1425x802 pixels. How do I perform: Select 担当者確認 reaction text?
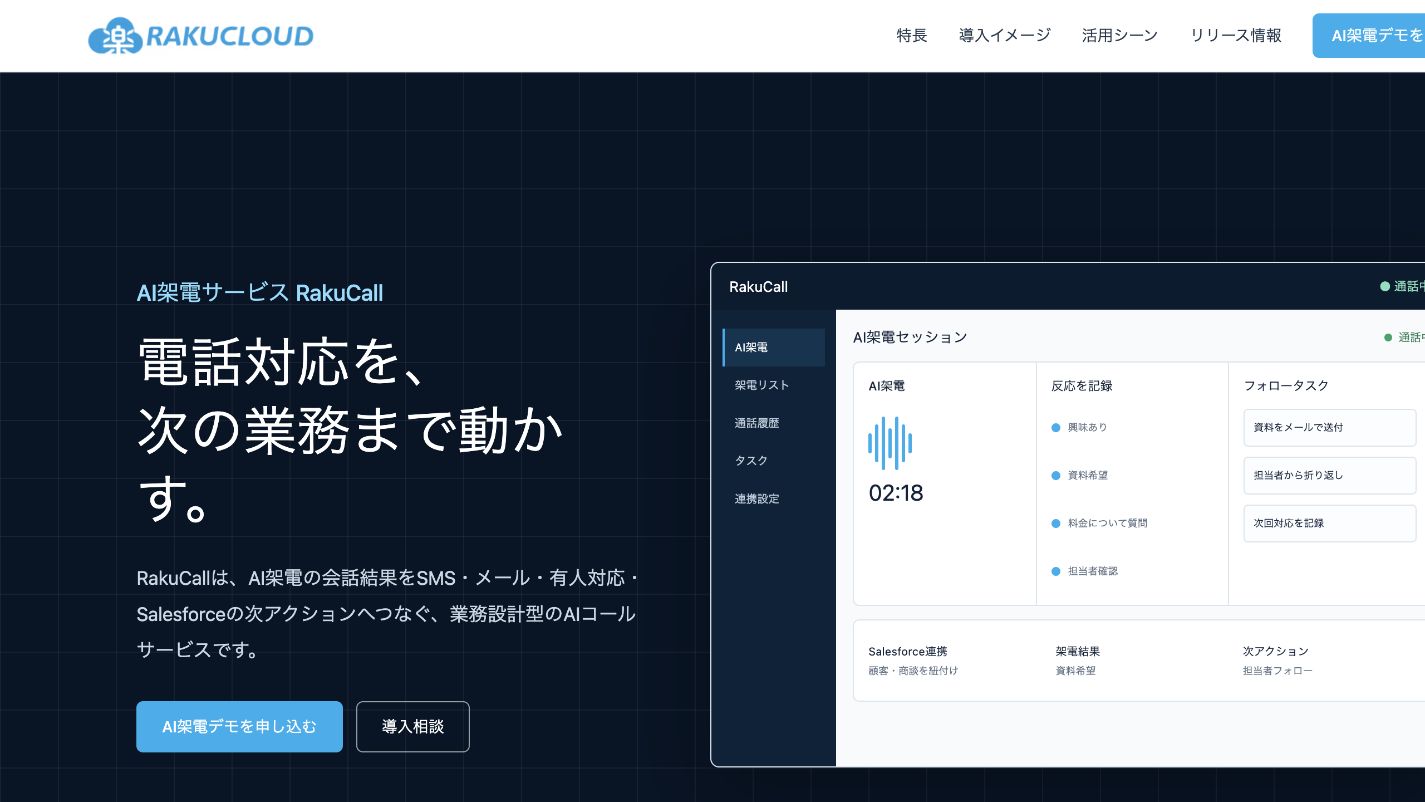tap(1093, 572)
